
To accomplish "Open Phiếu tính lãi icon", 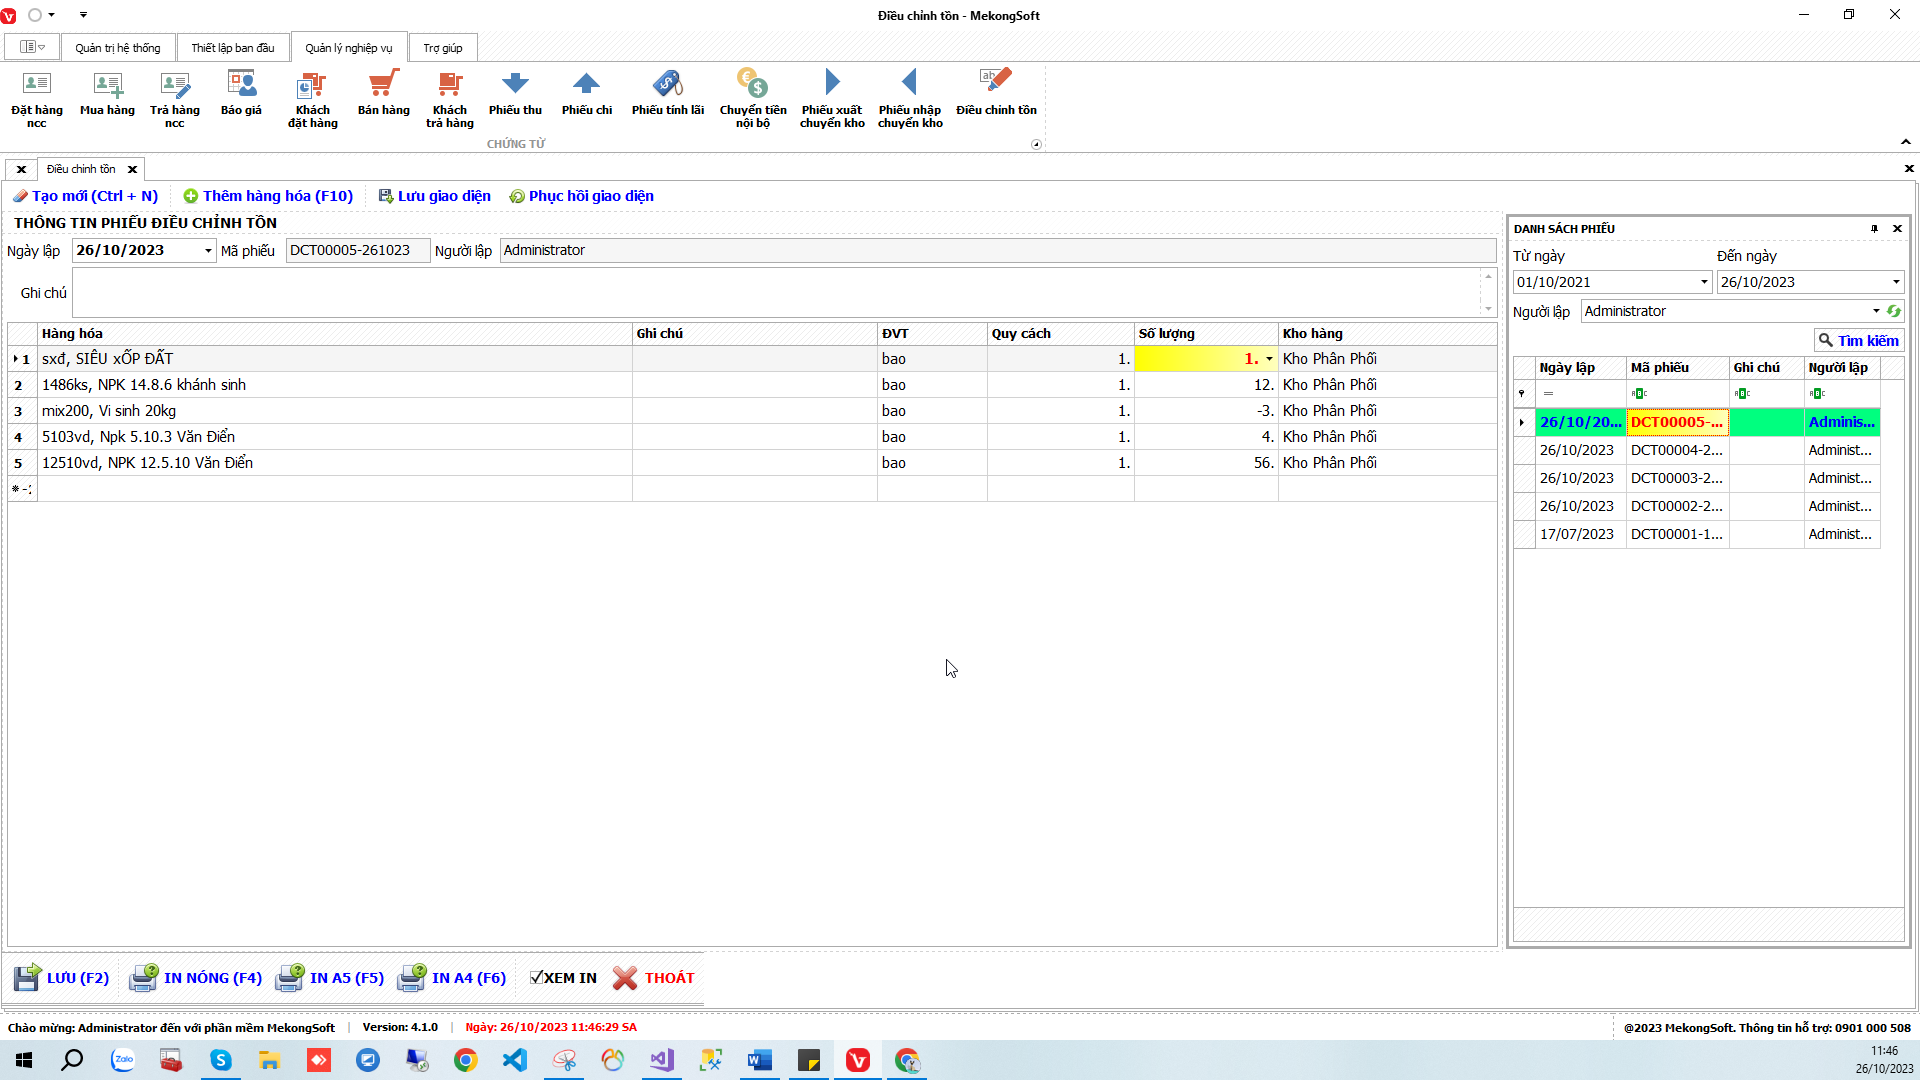I will click(667, 95).
